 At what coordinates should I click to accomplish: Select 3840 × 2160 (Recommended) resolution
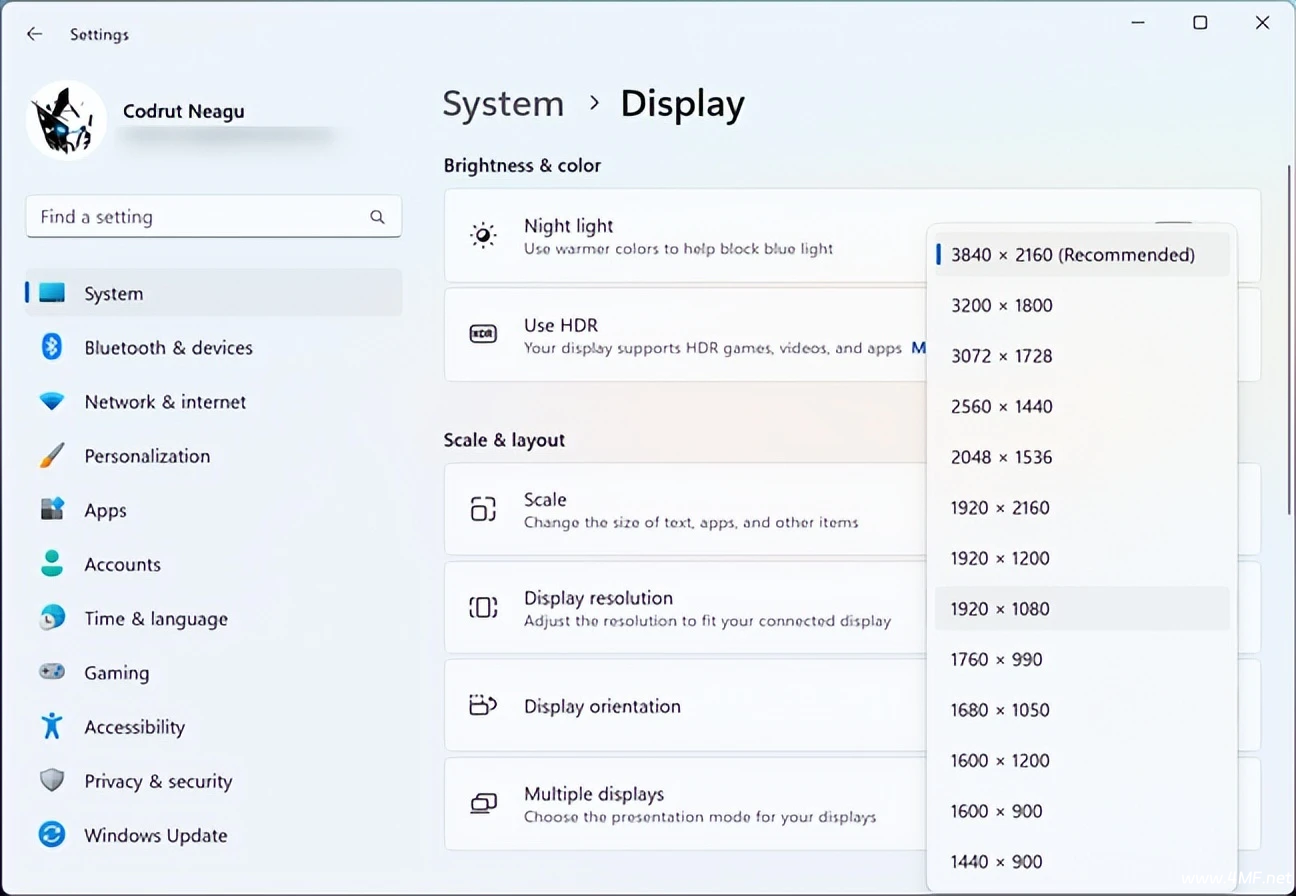(1072, 255)
